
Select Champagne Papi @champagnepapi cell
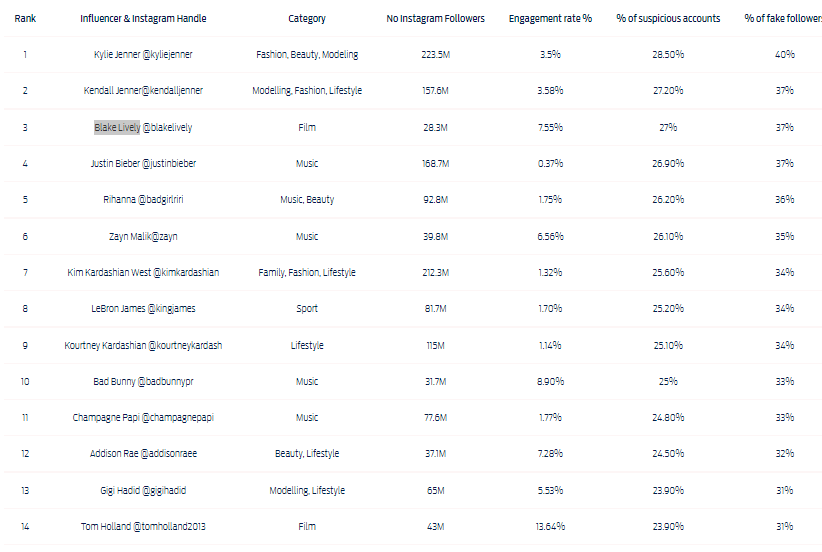point(143,418)
